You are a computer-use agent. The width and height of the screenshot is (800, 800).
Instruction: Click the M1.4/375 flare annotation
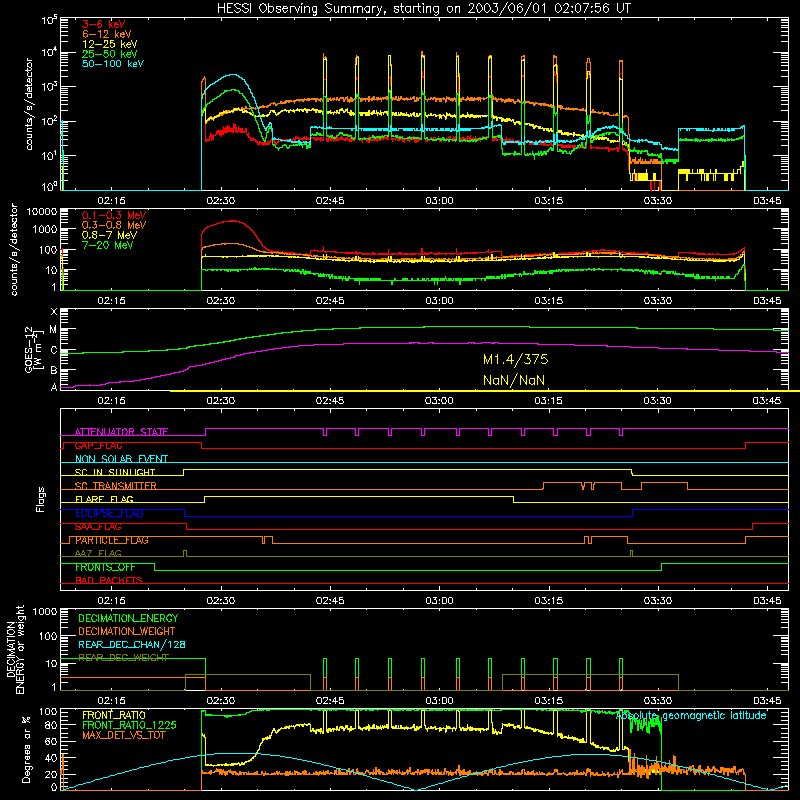pyautogui.click(x=515, y=360)
